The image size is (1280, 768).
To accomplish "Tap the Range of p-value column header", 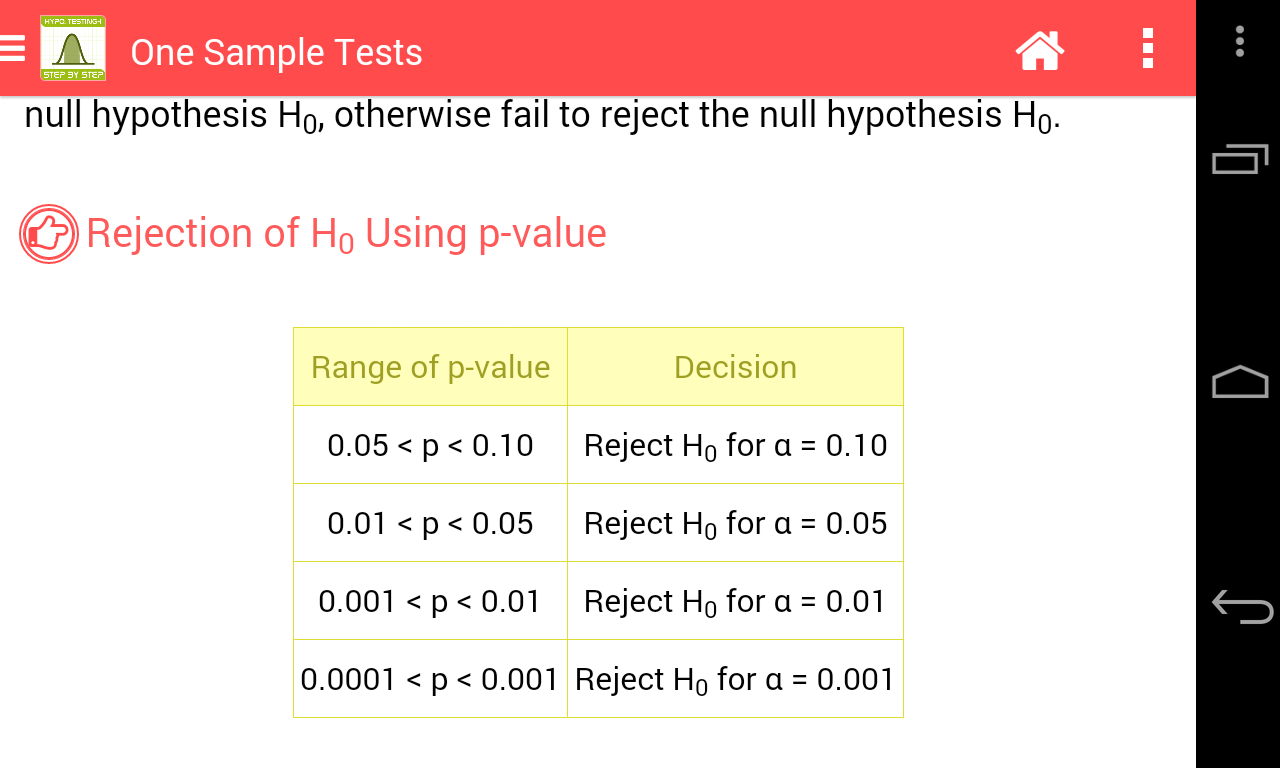I will coord(430,367).
